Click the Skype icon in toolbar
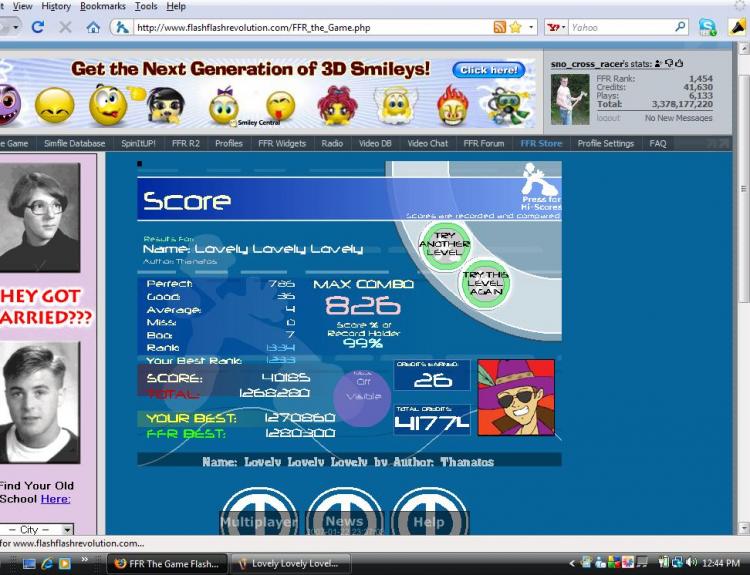This screenshot has height=575, width=750. click(x=707, y=27)
